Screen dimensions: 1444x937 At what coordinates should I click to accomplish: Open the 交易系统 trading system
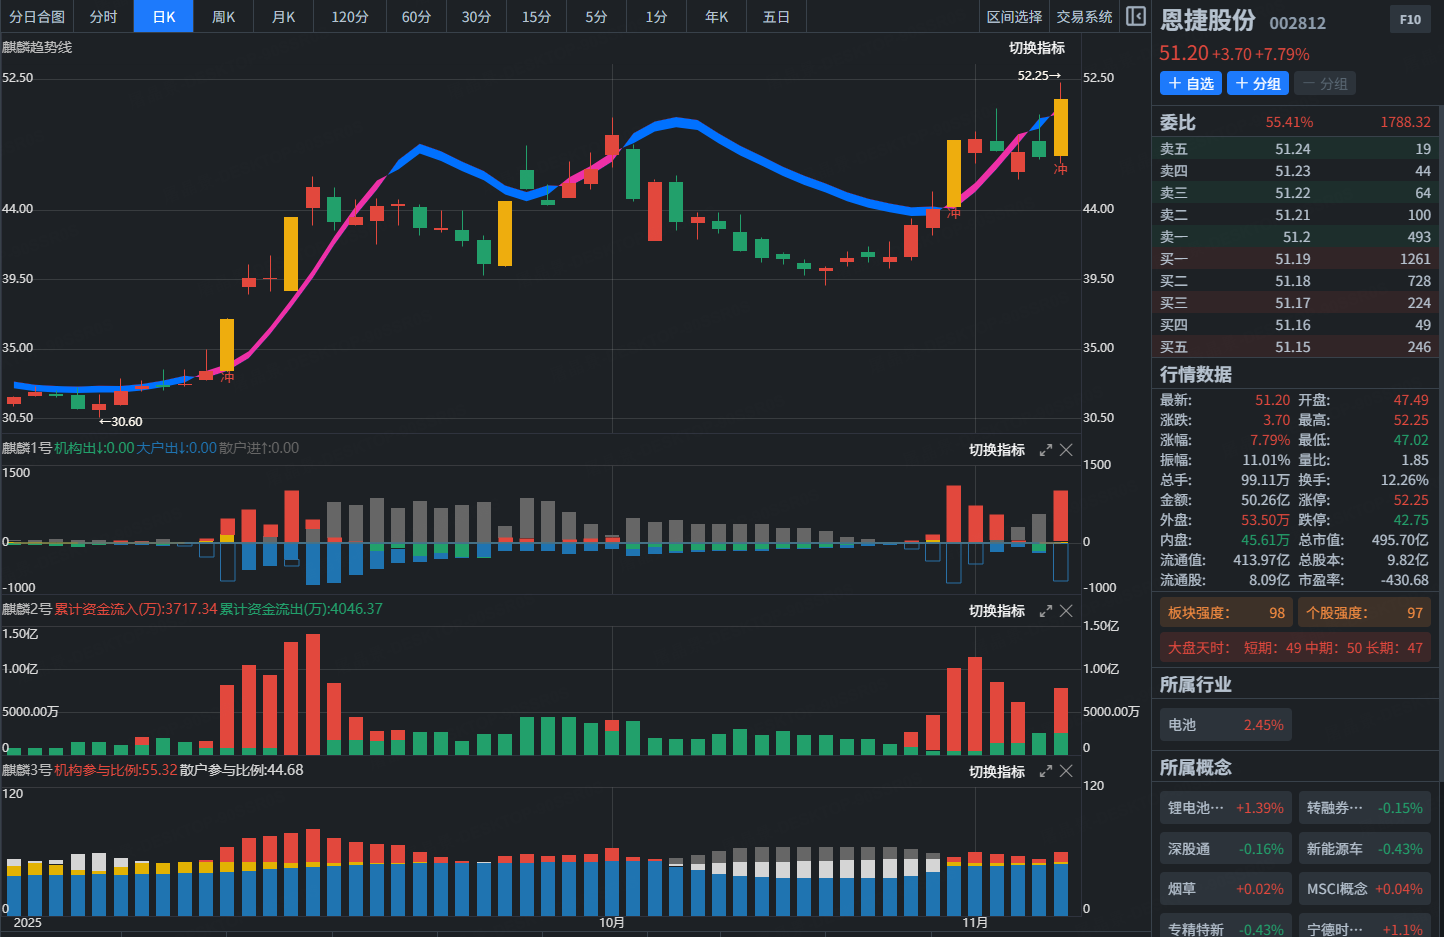click(1084, 17)
